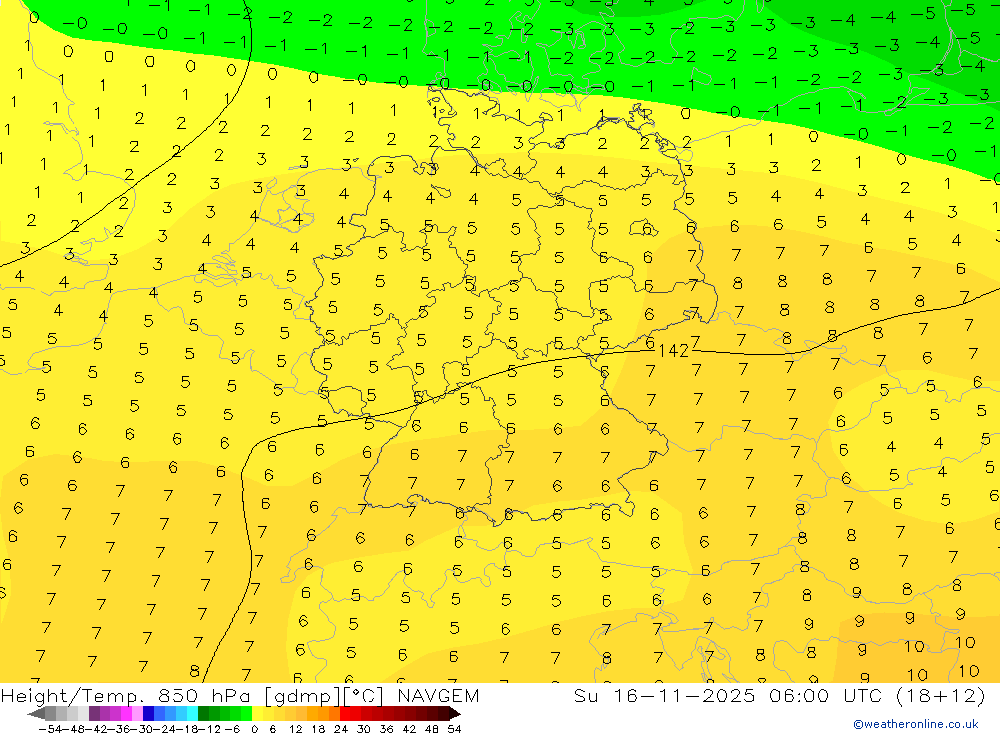Click the 142 height contour label
Screen dimensions: 1000x733
[673, 351]
